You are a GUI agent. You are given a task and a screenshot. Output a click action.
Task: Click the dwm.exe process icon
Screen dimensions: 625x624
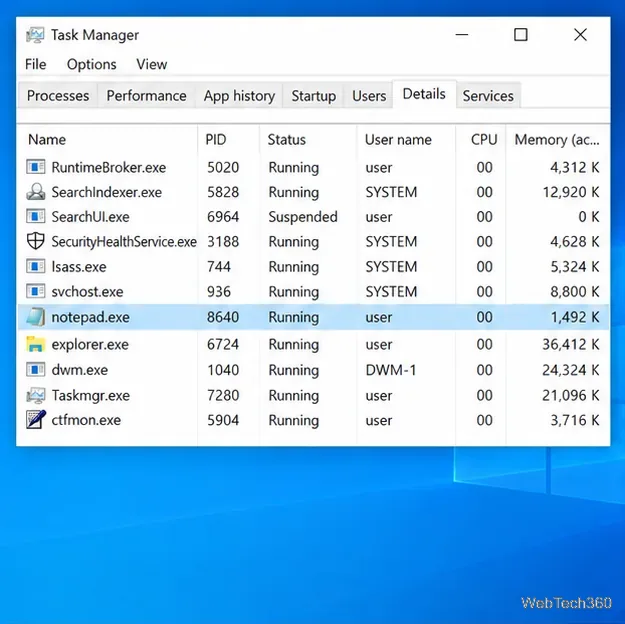click(35, 370)
